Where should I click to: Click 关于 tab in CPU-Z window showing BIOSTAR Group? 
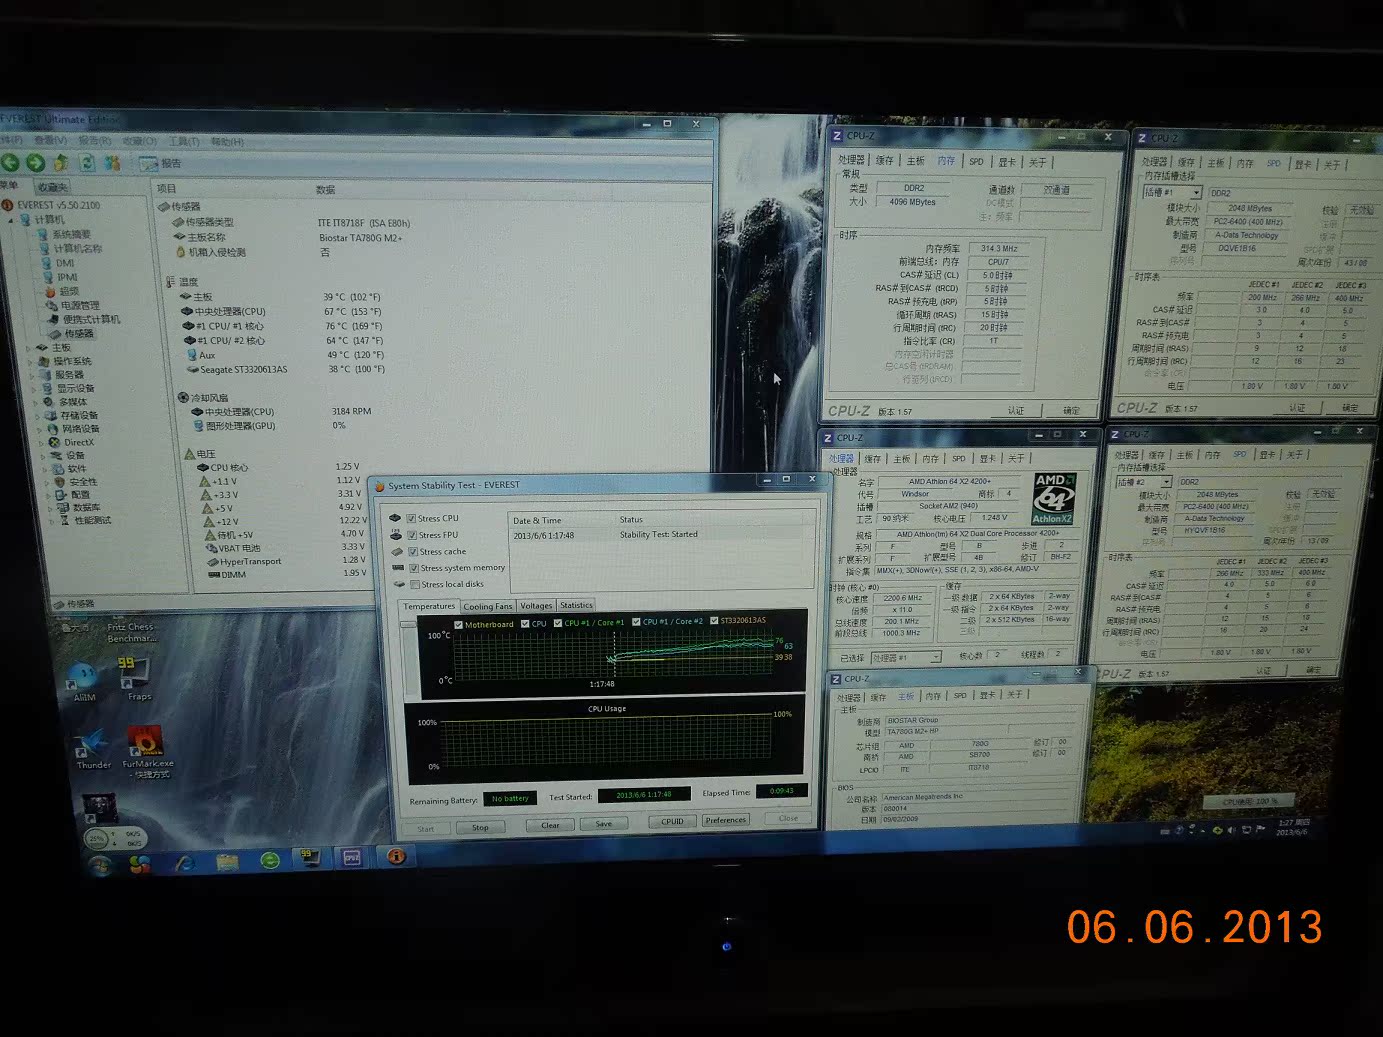(x=1015, y=694)
